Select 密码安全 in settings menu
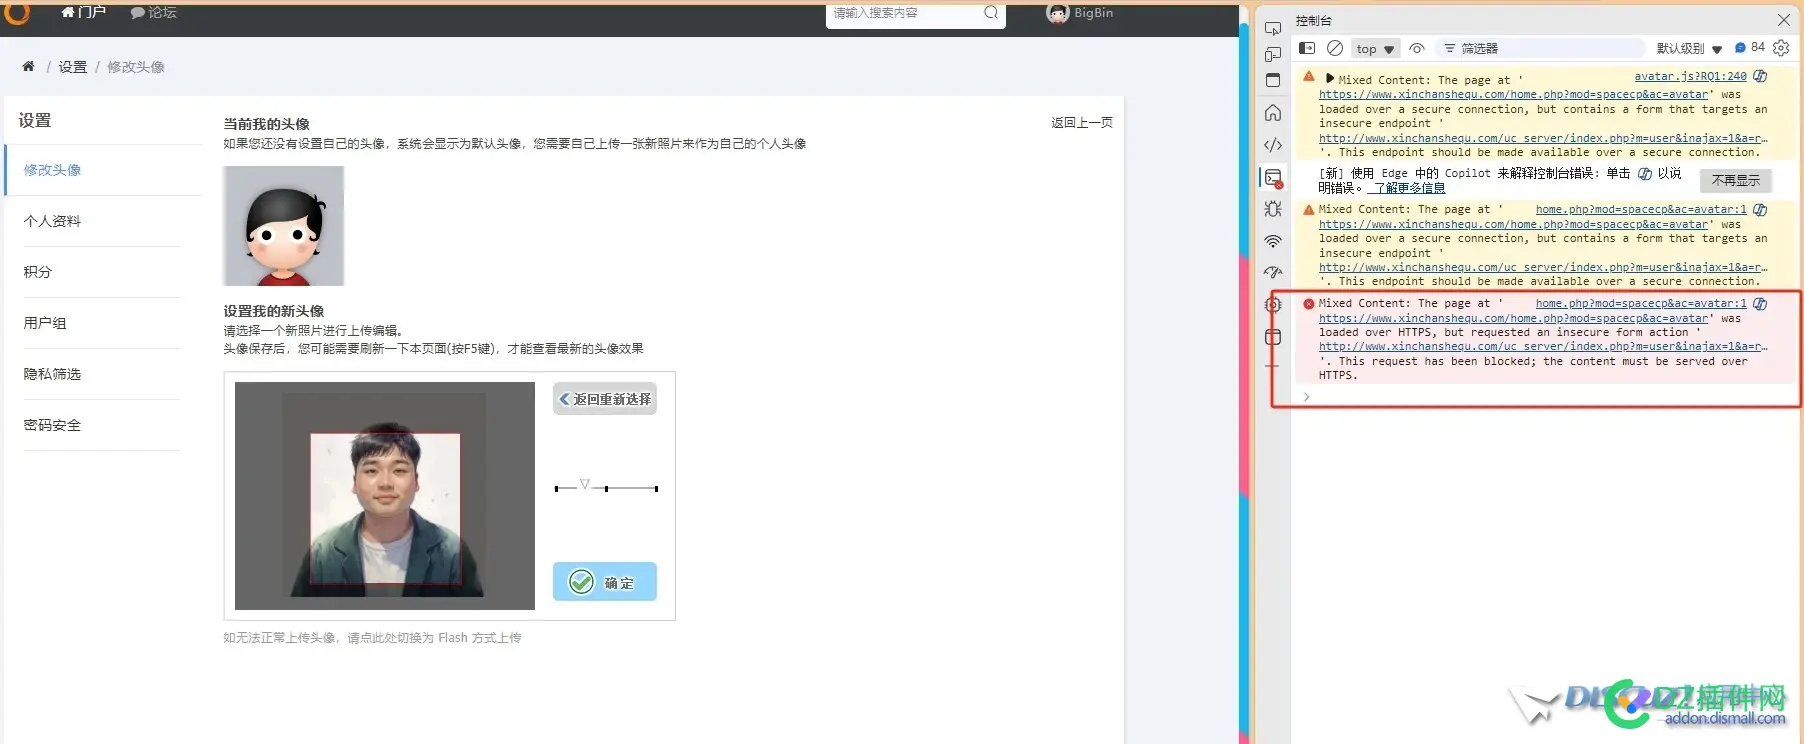The width and height of the screenshot is (1804, 744). click(52, 425)
